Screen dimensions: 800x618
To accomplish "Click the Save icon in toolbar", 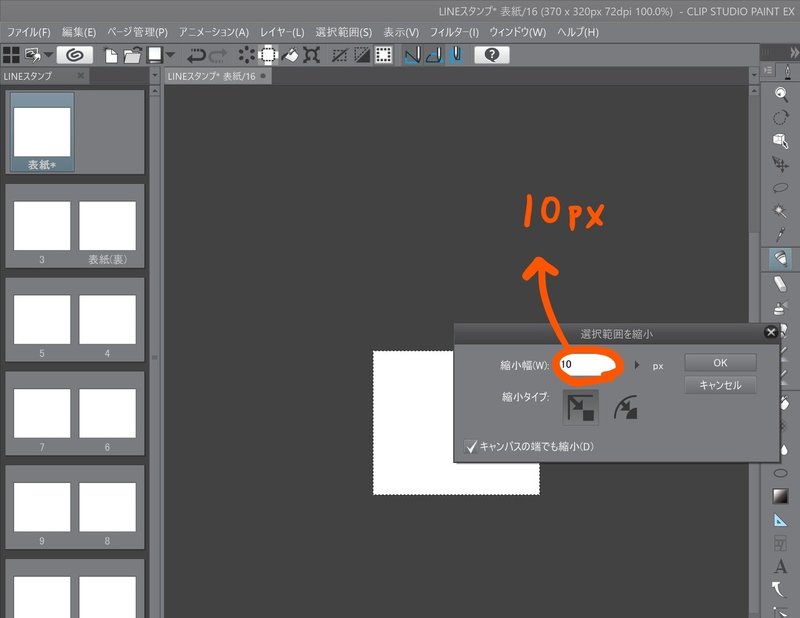I will coord(155,55).
